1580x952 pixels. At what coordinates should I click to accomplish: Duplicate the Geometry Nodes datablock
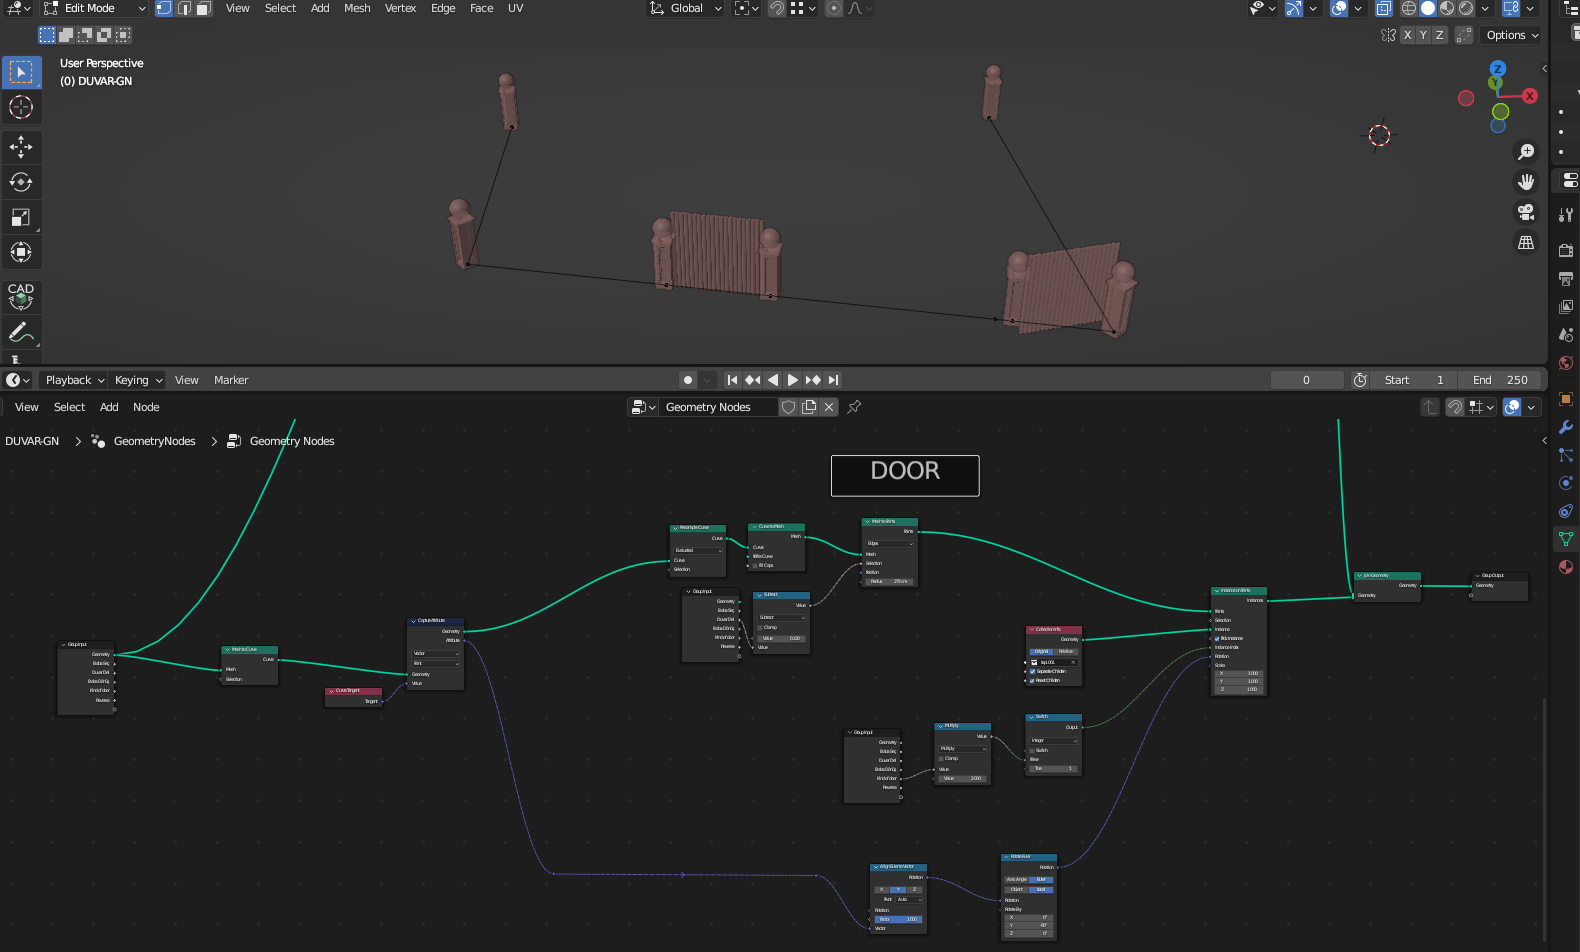(809, 407)
